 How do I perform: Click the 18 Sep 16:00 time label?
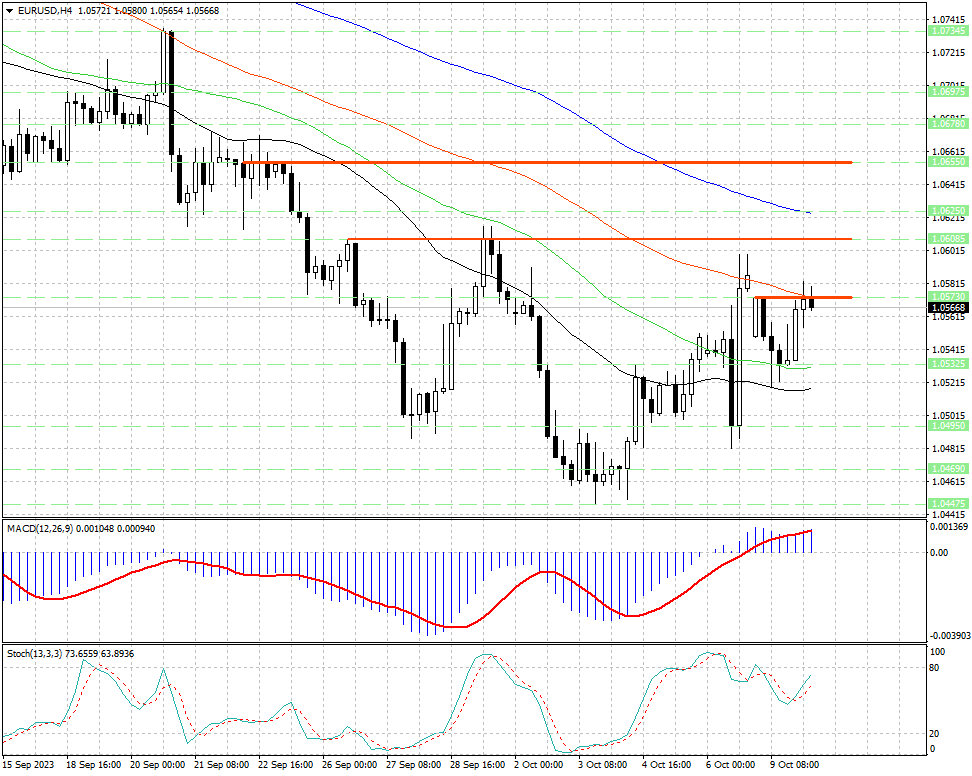click(x=93, y=764)
